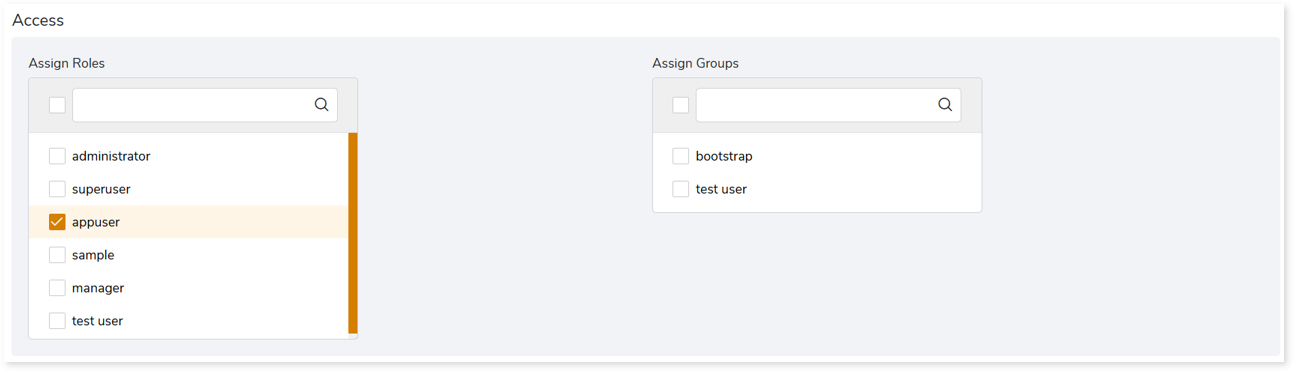The height and width of the screenshot is (372, 1294).
Task: Check the bootstrap group checkbox
Action: point(681,156)
